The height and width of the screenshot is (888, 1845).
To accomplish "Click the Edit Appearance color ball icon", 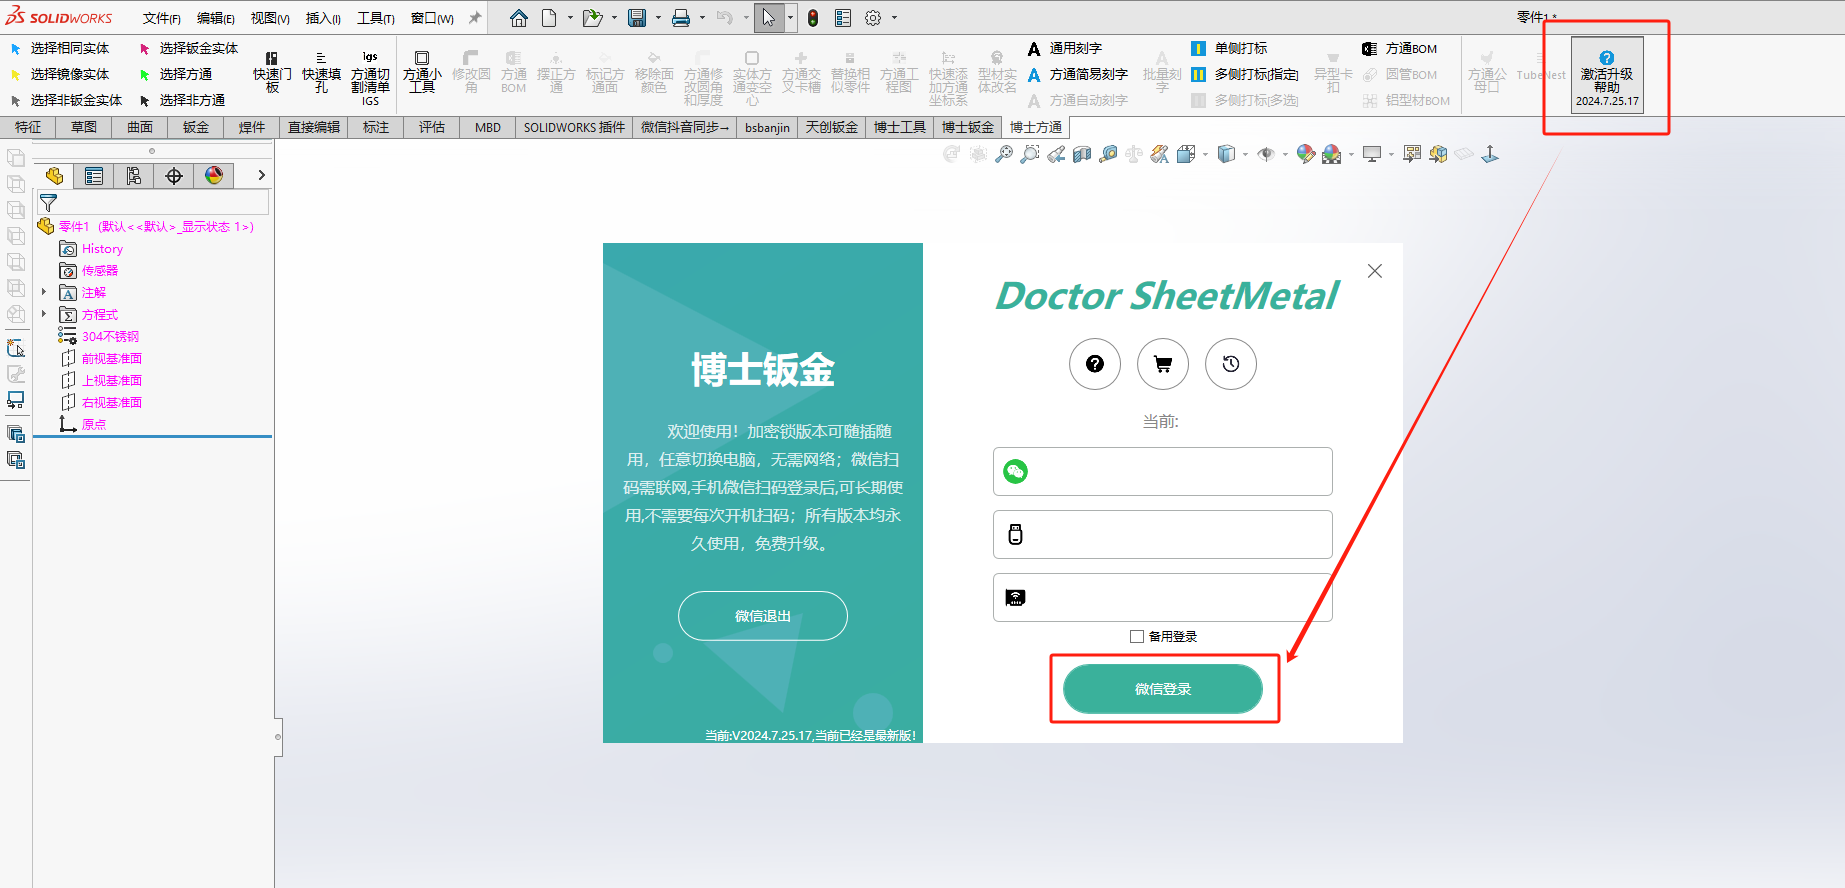I will (1305, 154).
